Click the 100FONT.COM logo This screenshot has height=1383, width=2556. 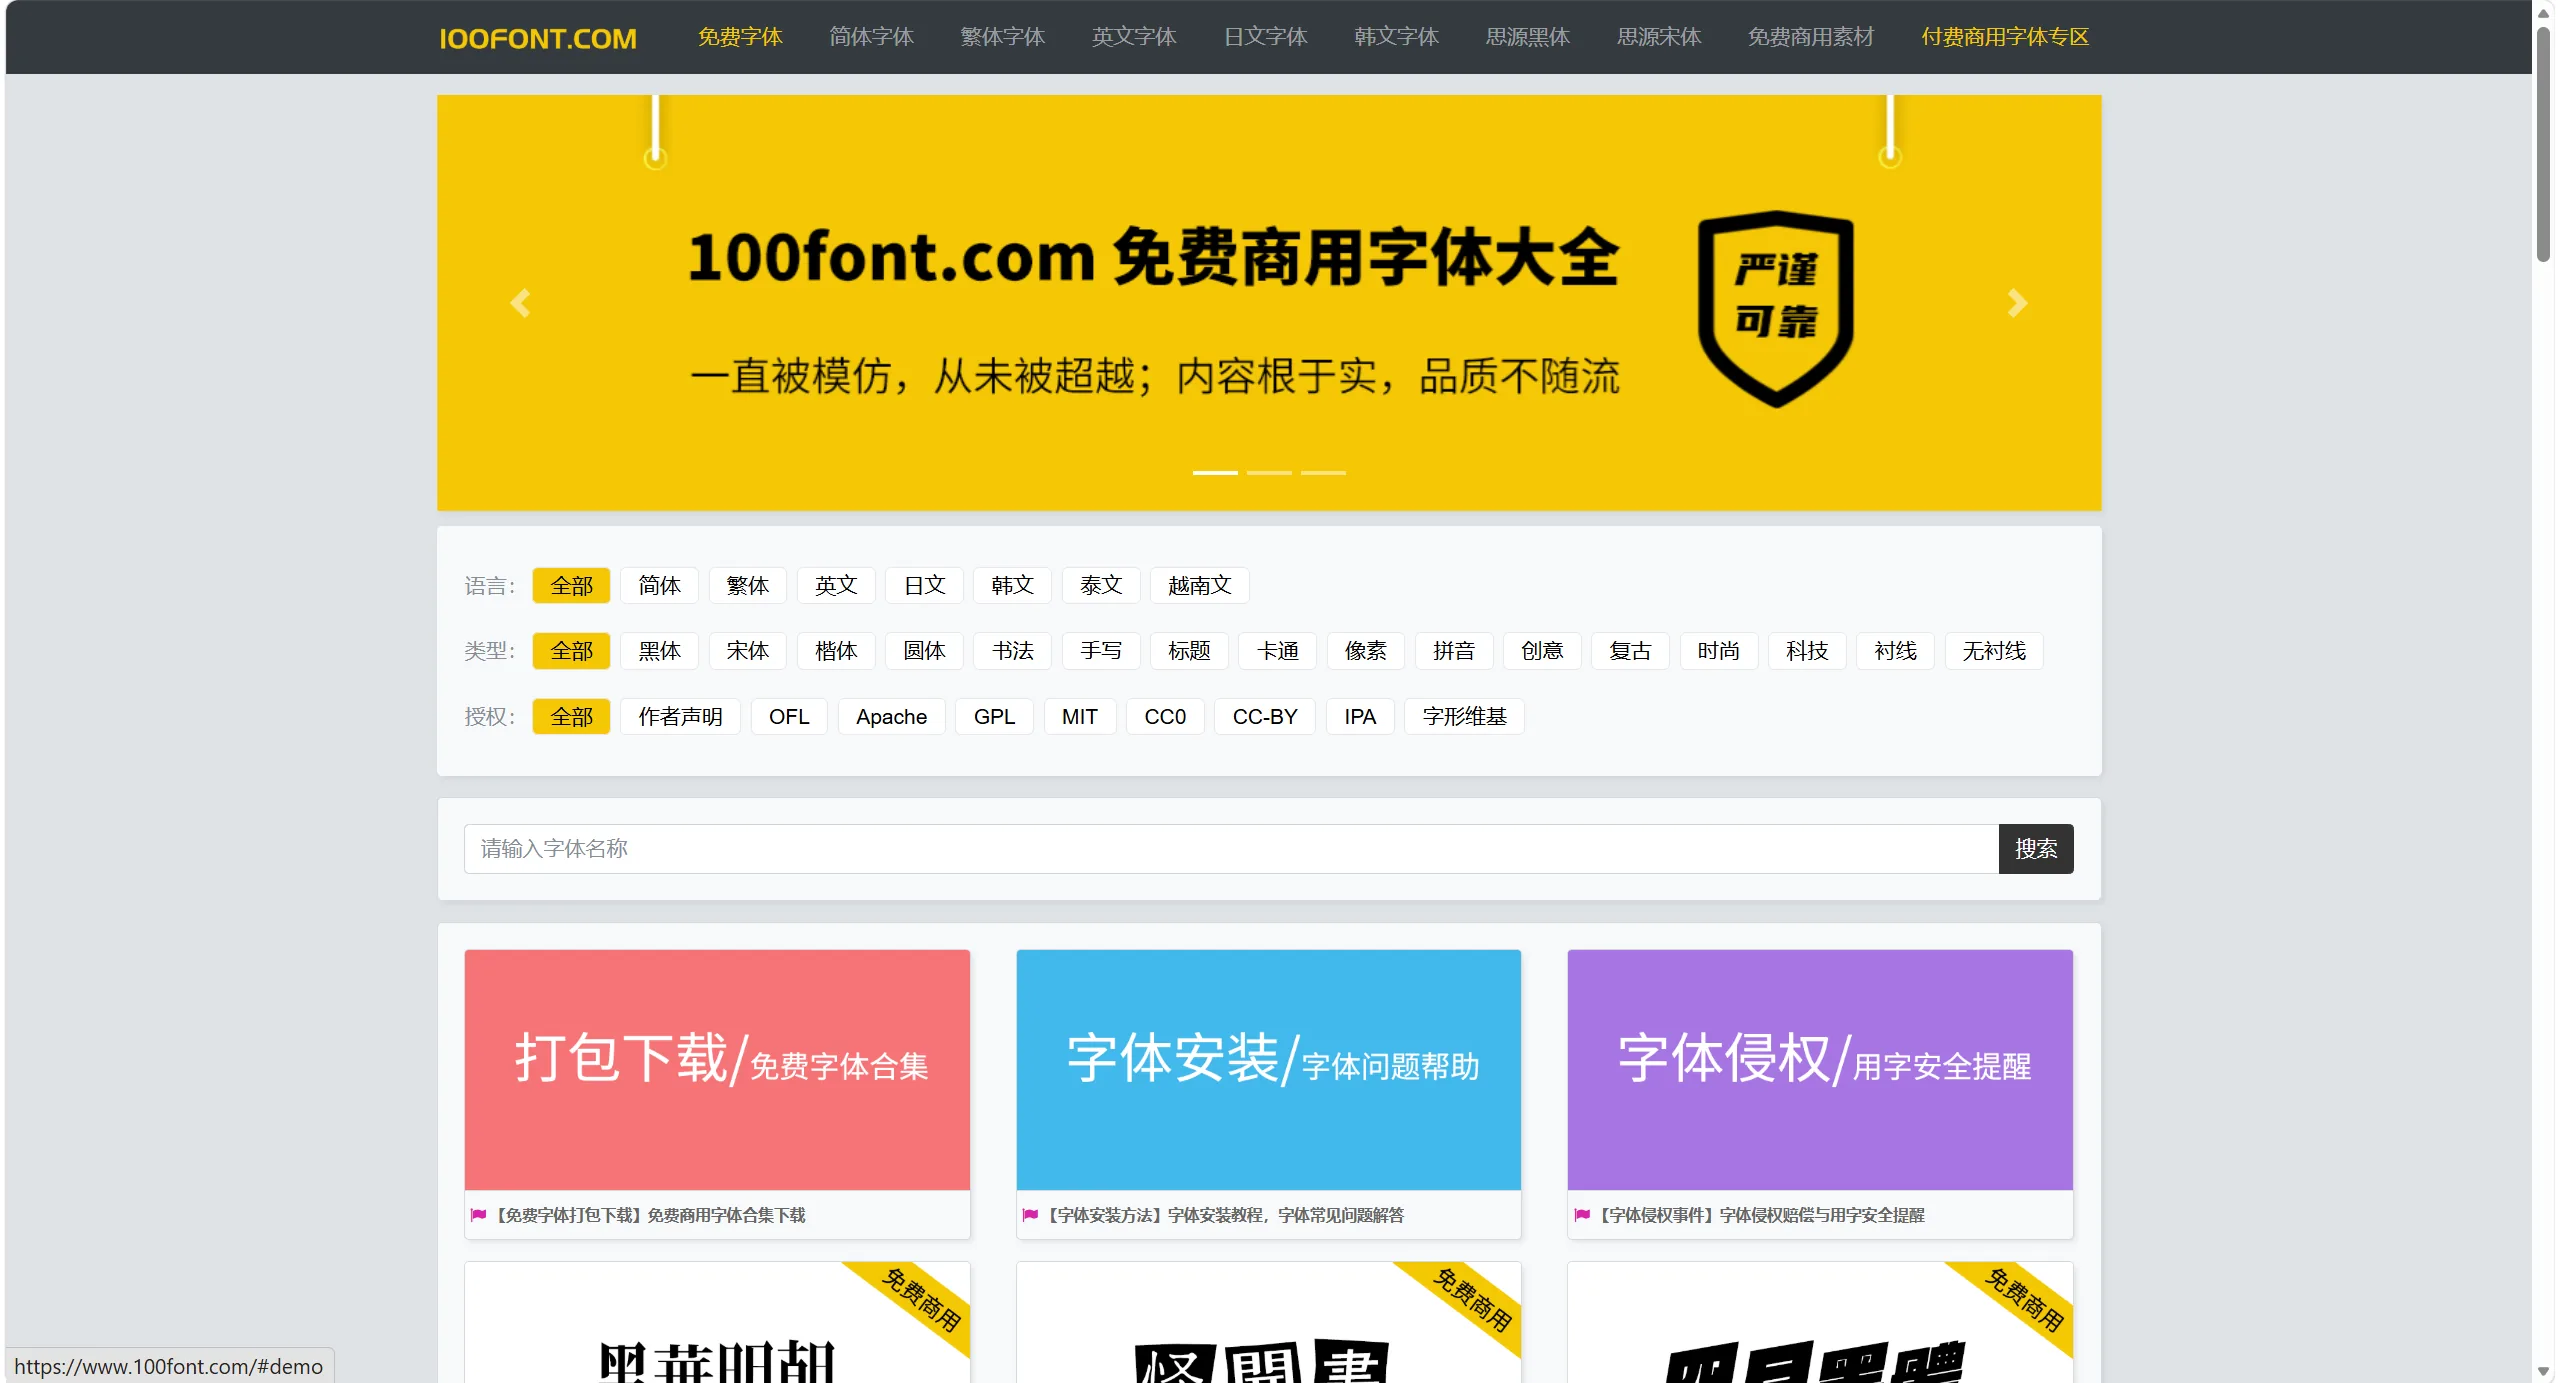(x=538, y=38)
